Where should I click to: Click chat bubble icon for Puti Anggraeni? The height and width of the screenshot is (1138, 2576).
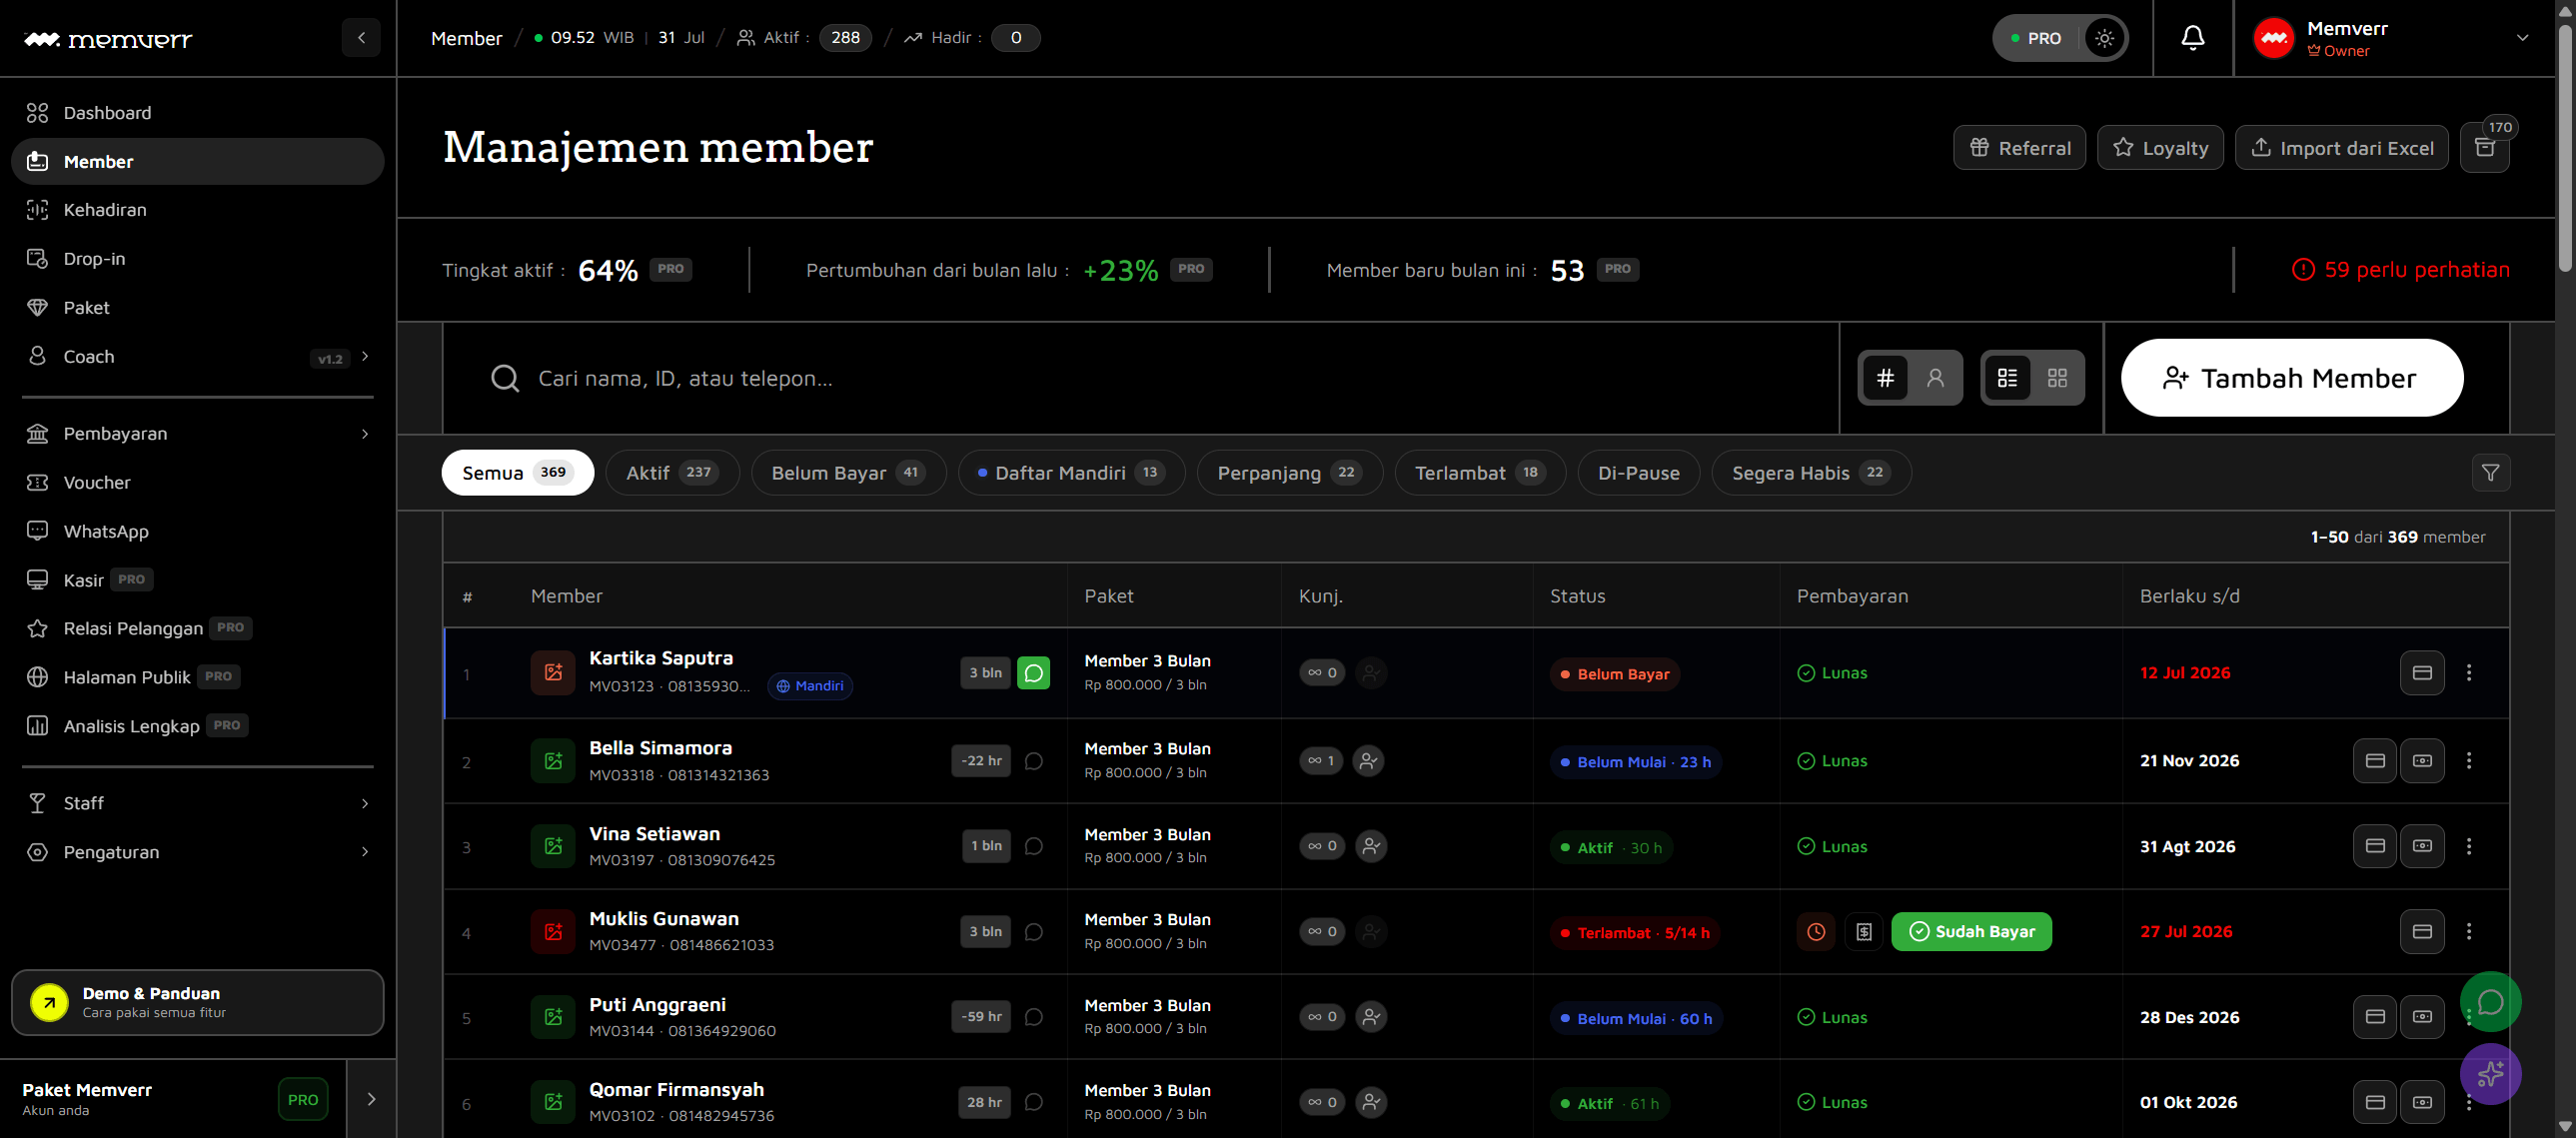click(x=1034, y=1017)
